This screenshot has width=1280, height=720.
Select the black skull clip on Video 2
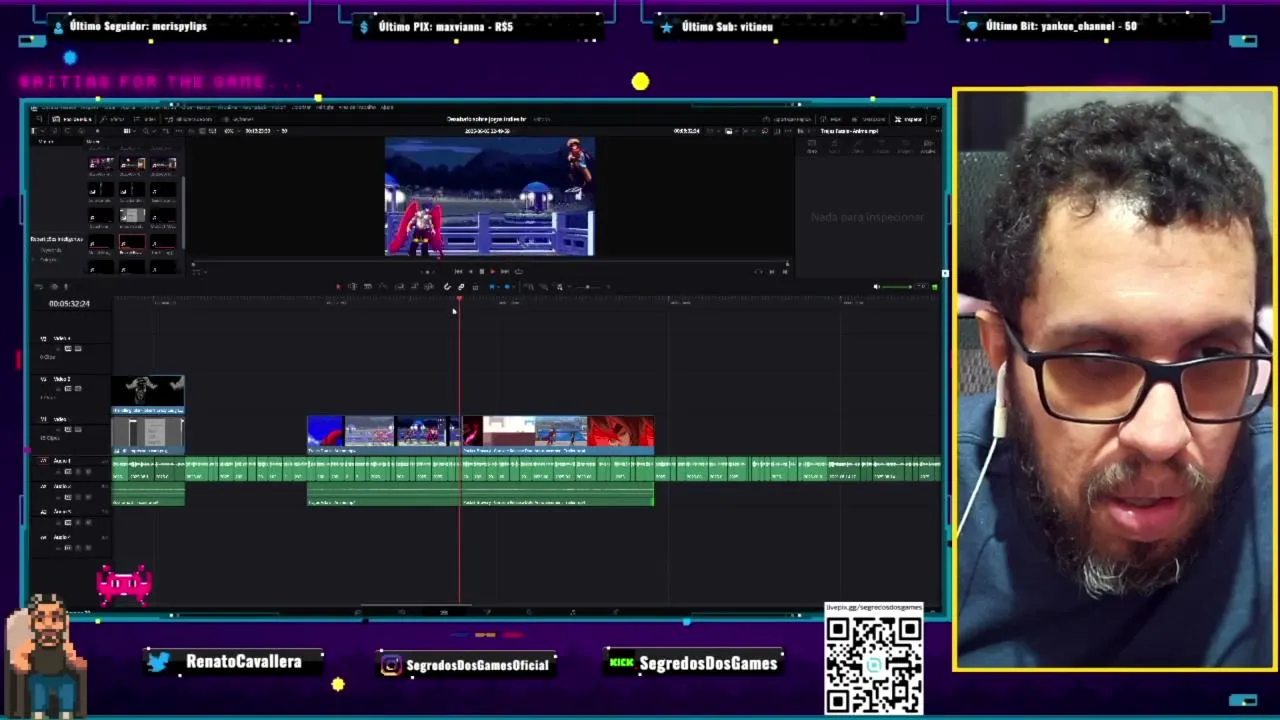click(x=148, y=394)
